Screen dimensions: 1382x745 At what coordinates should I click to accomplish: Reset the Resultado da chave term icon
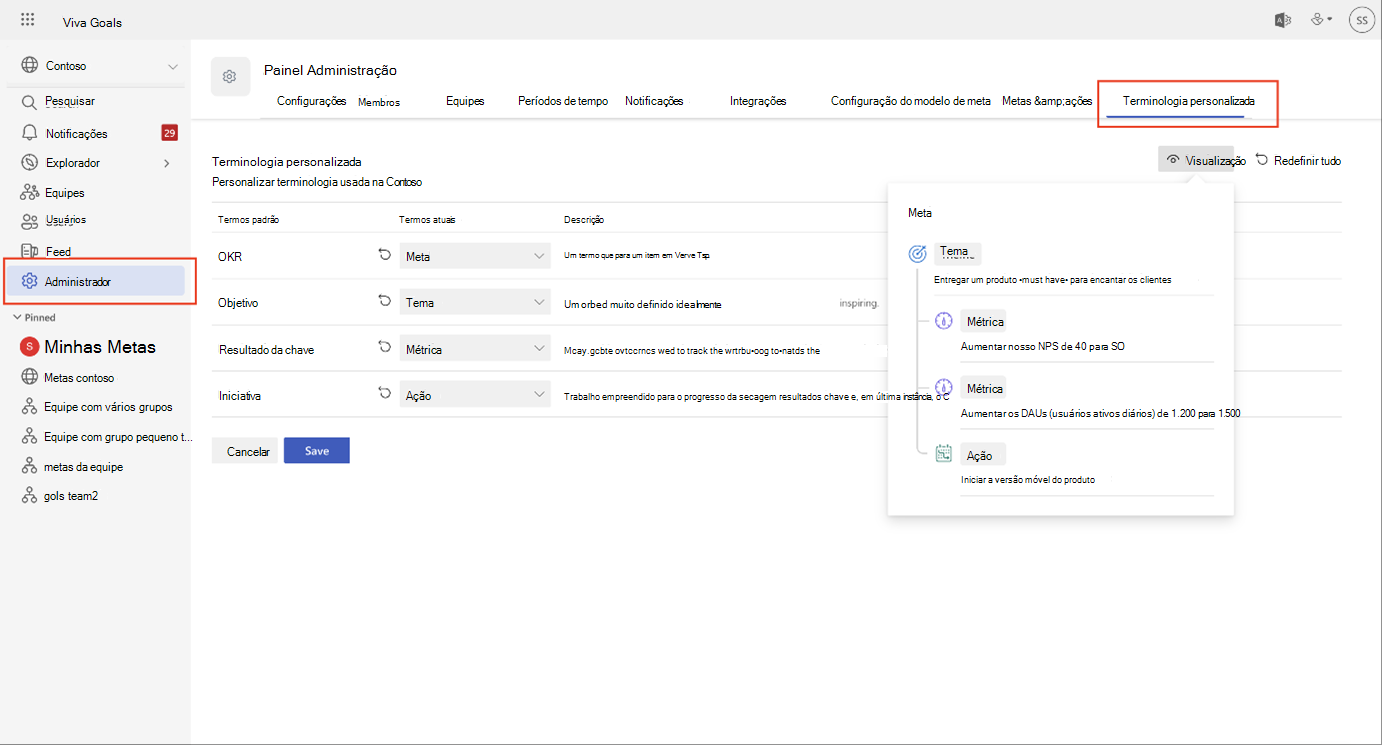tap(385, 347)
